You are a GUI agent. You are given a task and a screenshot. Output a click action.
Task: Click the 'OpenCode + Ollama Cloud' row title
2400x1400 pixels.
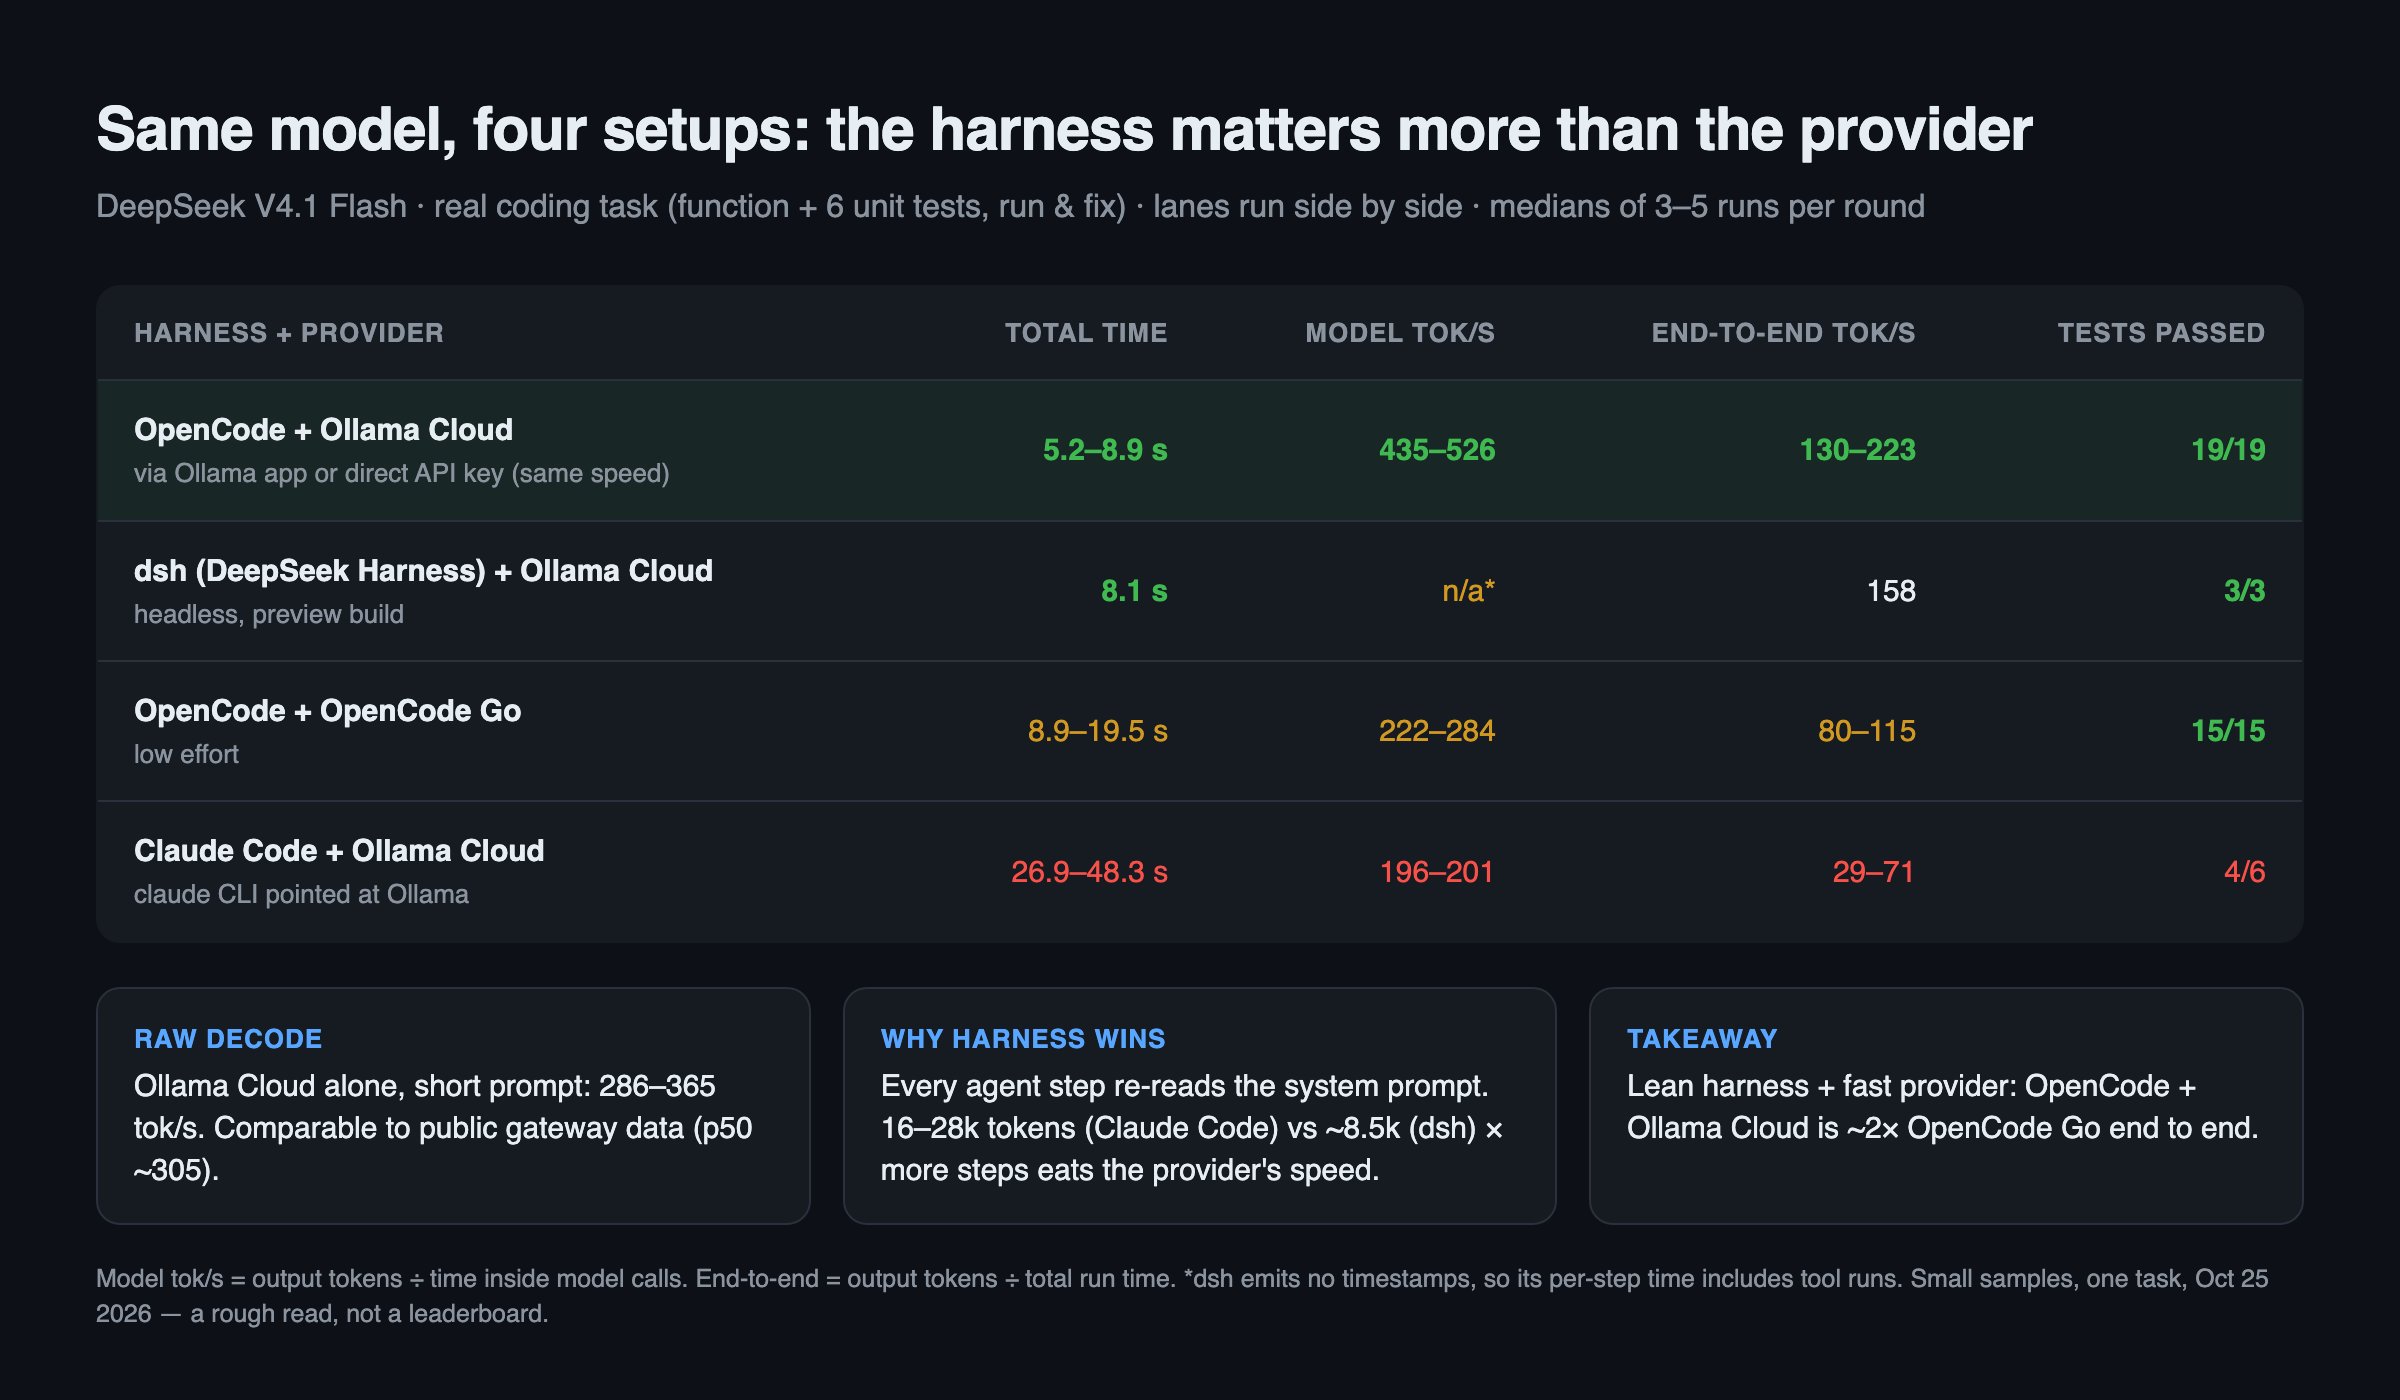coord(323,430)
